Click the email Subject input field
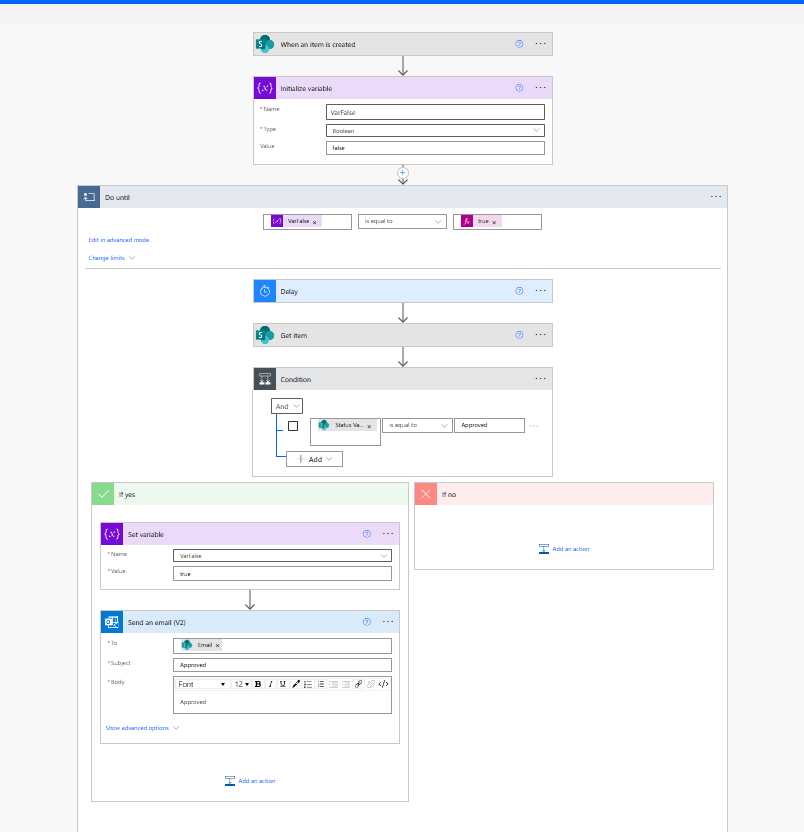The height and width of the screenshot is (832, 804). [281, 665]
